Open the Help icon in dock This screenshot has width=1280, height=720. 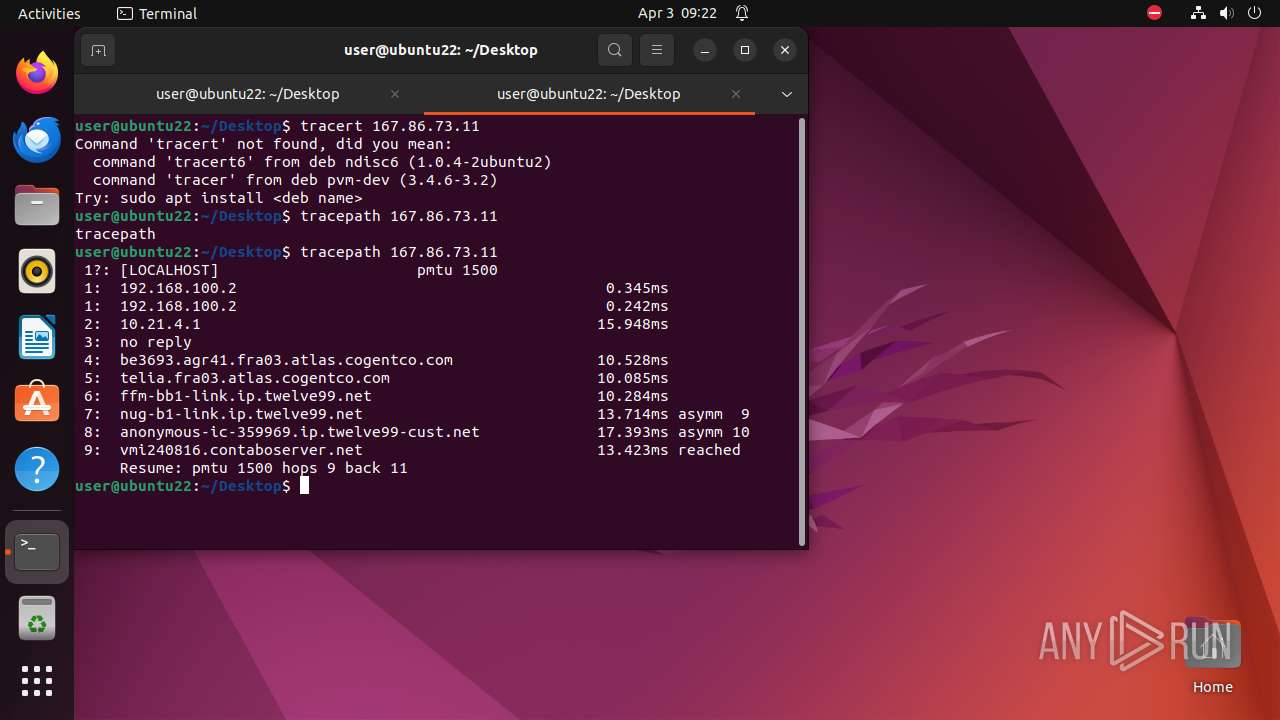pos(37,468)
